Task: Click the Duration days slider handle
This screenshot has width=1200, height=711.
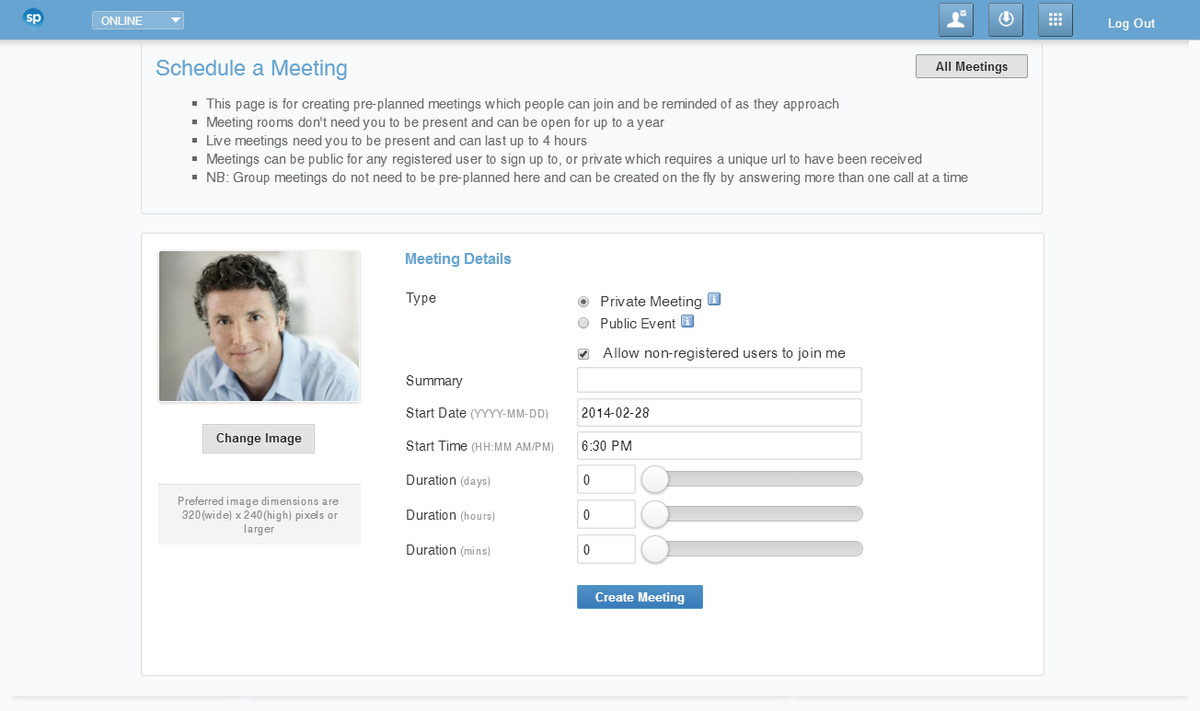Action: (x=655, y=479)
